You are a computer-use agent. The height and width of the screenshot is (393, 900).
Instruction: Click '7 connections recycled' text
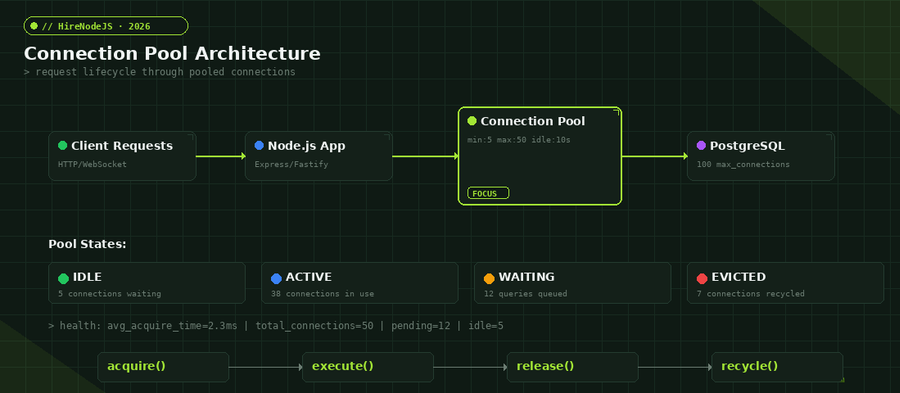click(x=750, y=294)
